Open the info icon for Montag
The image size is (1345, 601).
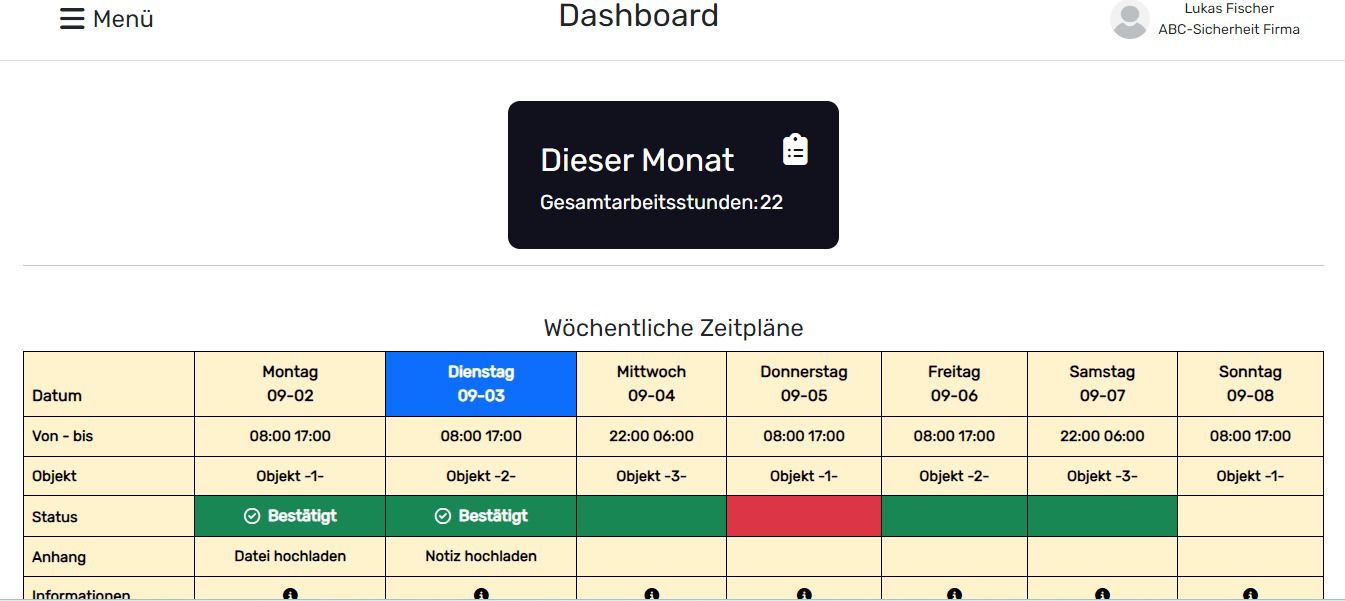tap(290, 594)
